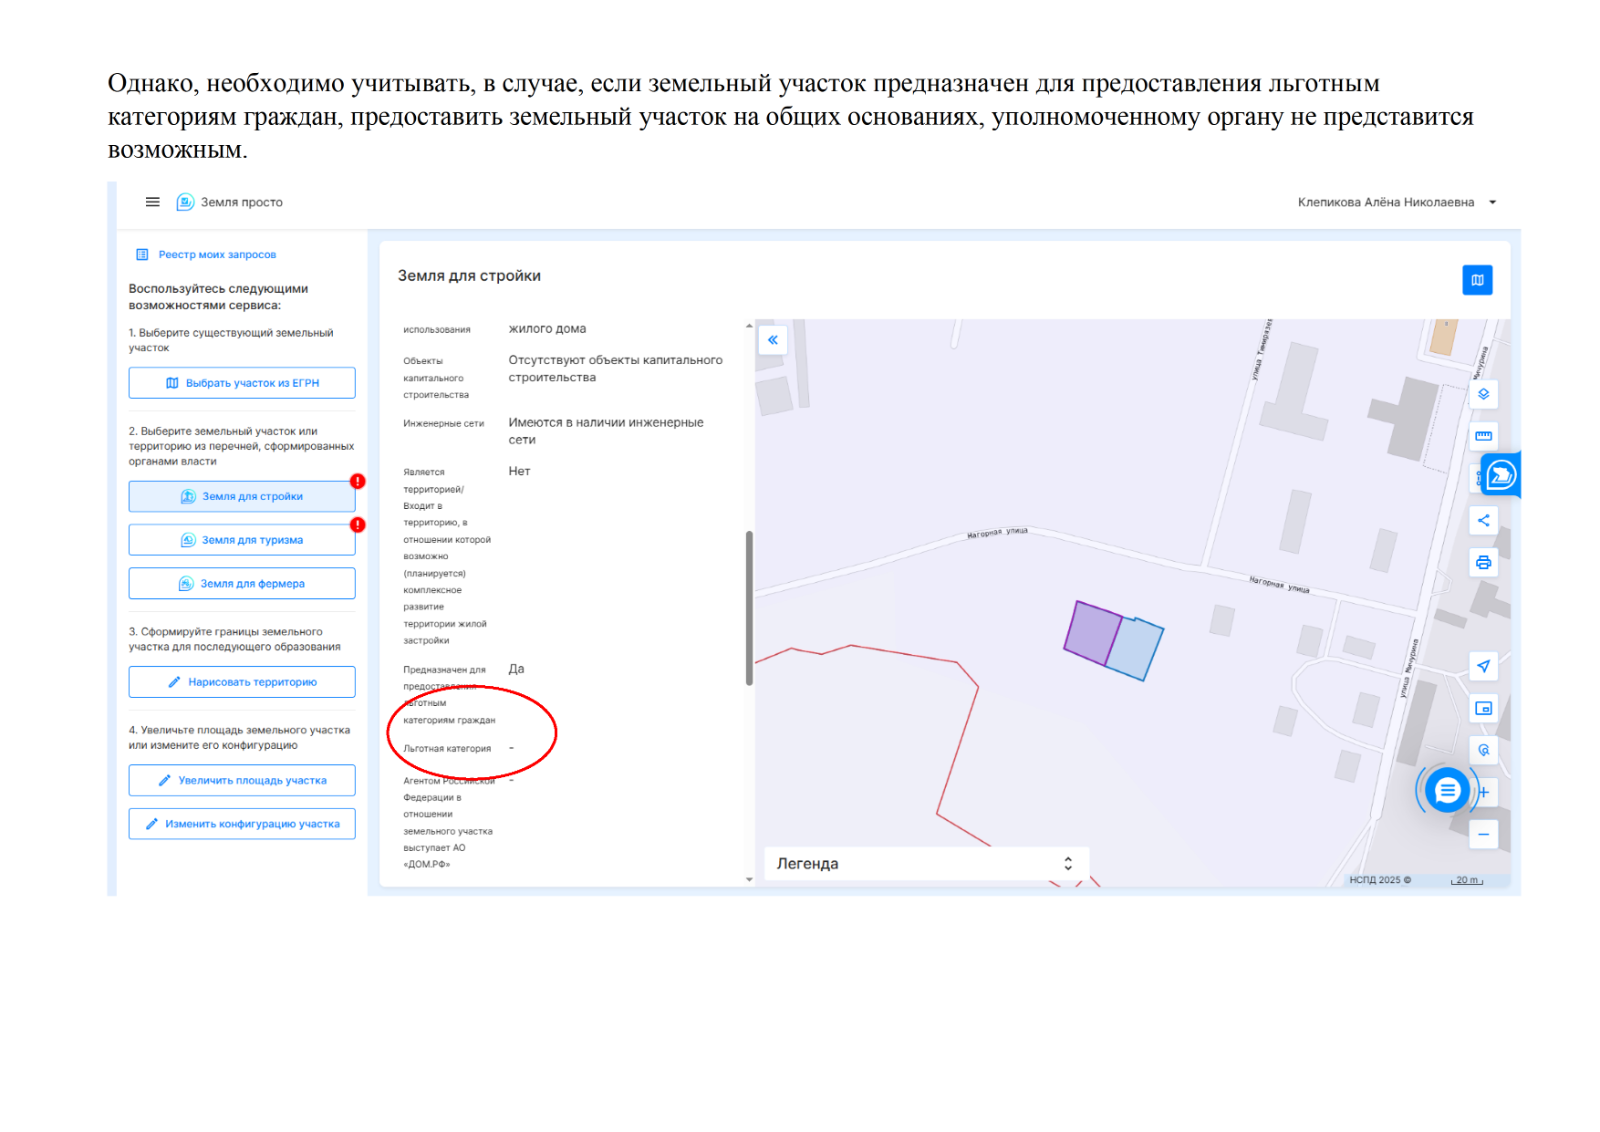Image resolution: width=1600 pixels, height=1132 pixels.
Task: Select the ruler measurement tool
Action: click(1483, 436)
